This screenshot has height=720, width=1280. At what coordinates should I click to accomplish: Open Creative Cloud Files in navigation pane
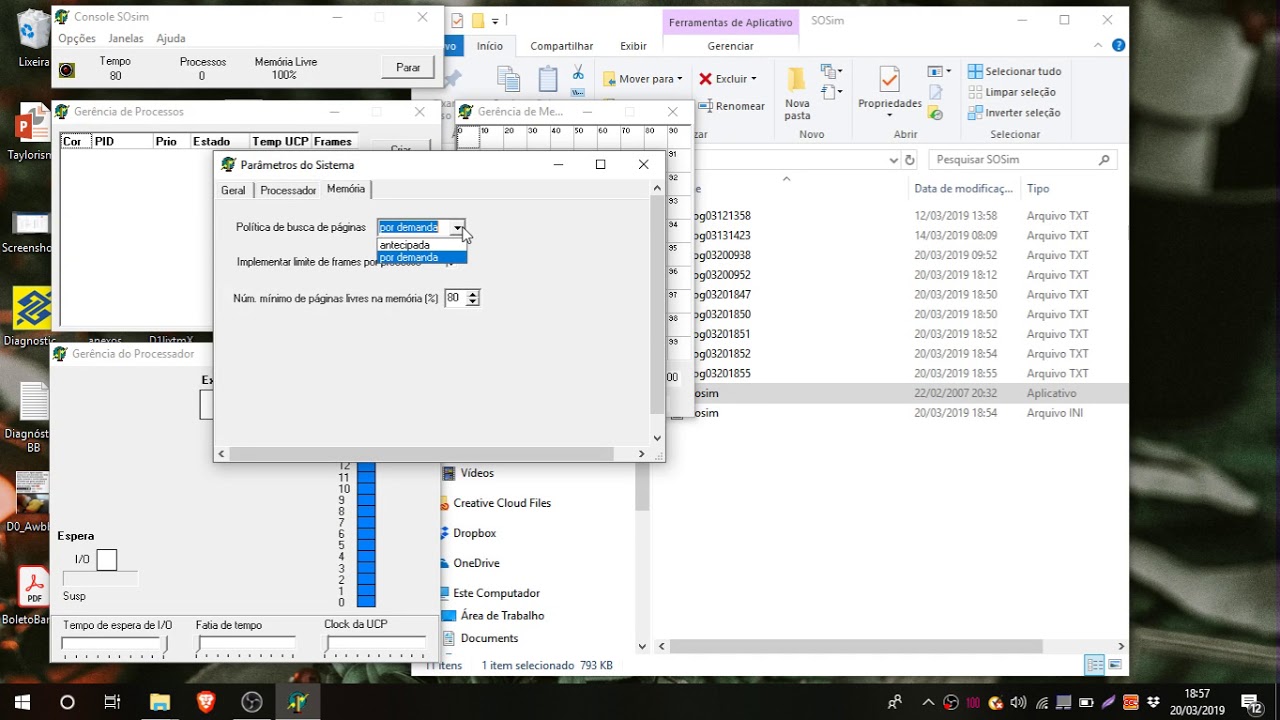[x=502, y=503]
